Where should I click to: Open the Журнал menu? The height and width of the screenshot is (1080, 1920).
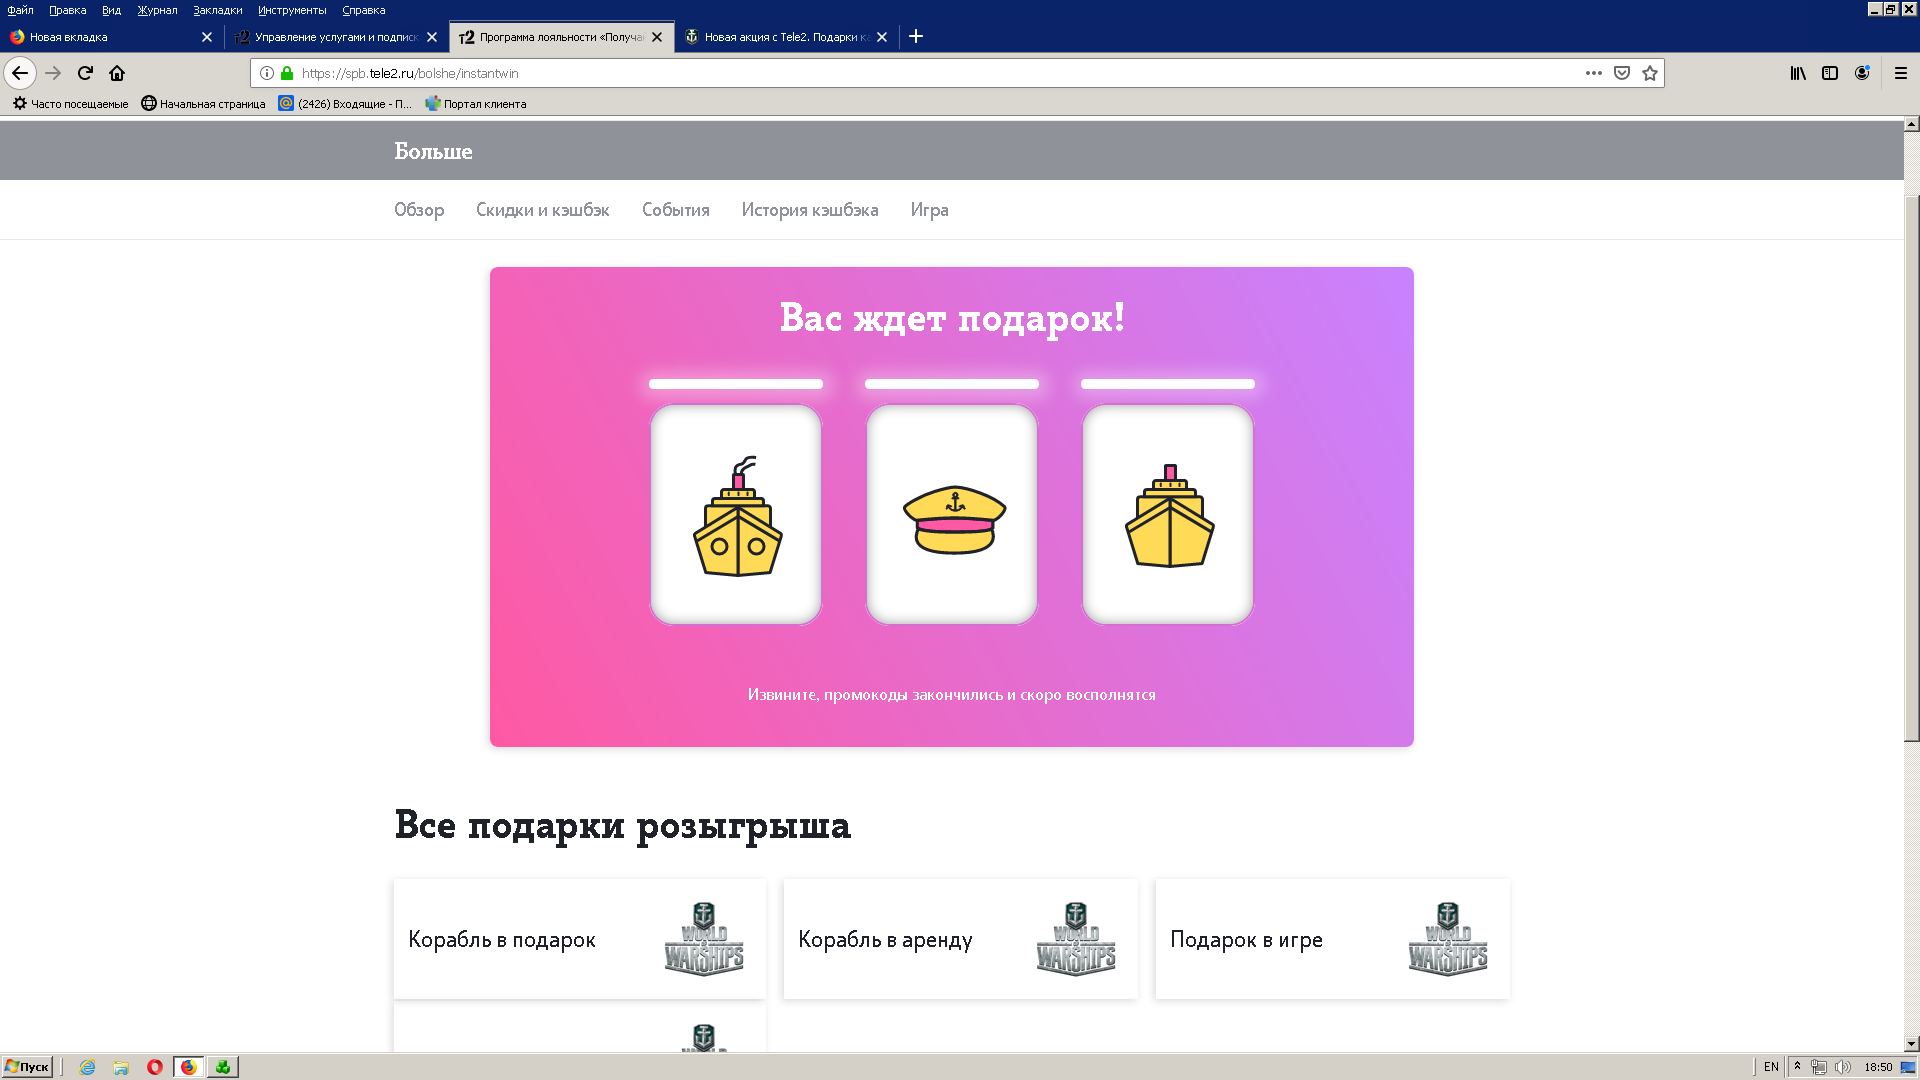click(x=157, y=10)
